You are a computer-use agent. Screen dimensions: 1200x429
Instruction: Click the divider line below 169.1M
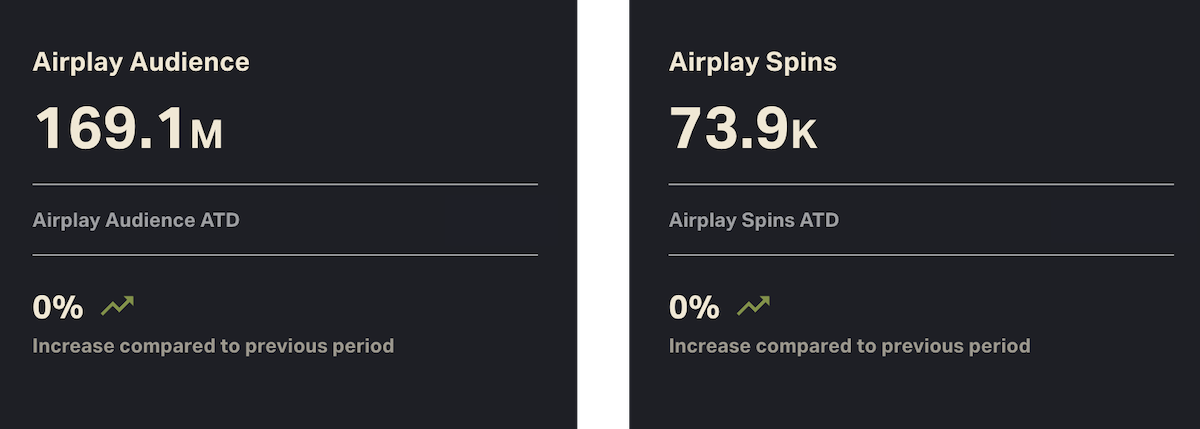(x=285, y=185)
